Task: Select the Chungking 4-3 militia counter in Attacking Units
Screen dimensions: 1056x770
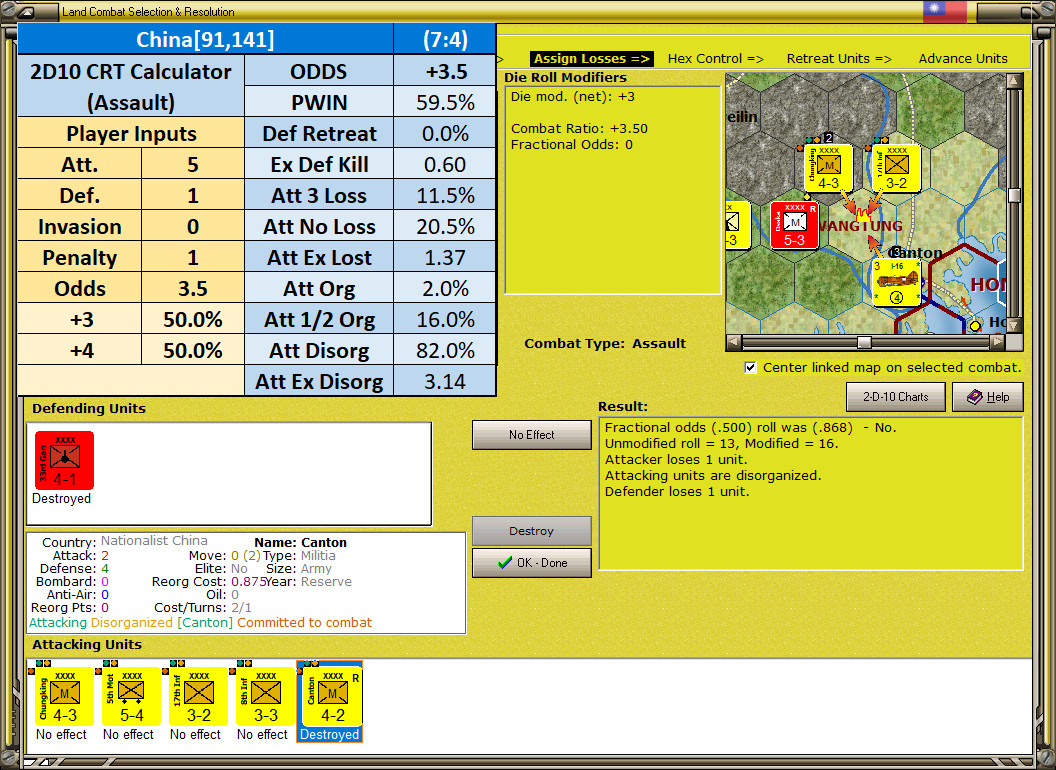Action: pos(64,697)
